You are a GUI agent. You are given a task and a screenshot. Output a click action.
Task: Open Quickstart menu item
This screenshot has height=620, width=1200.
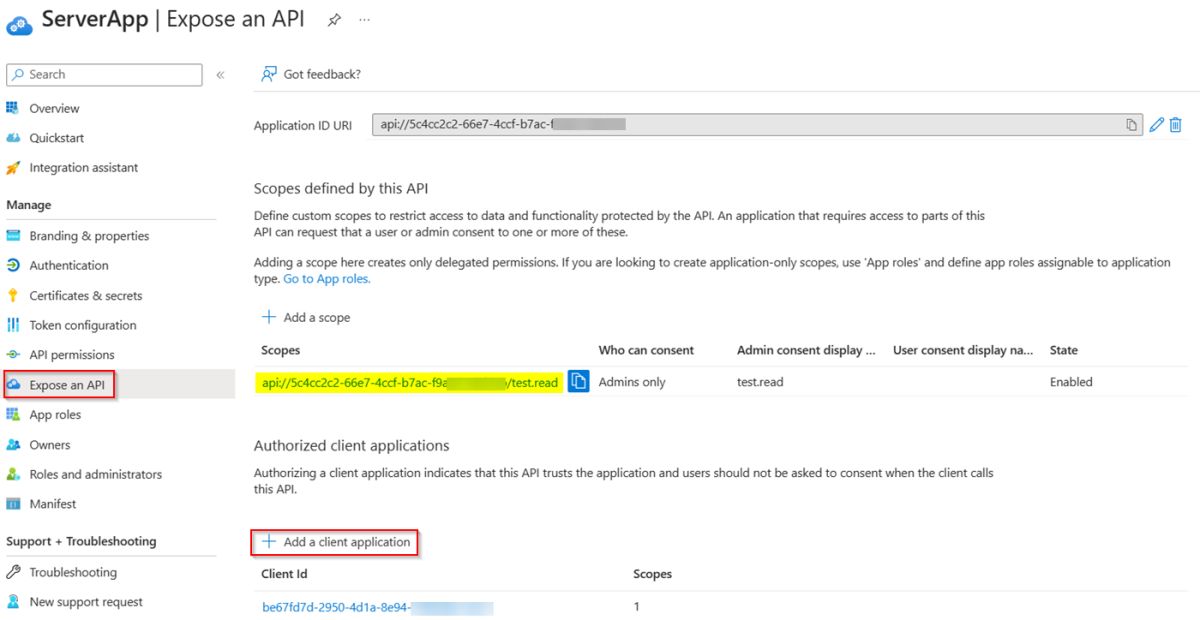(x=57, y=138)
